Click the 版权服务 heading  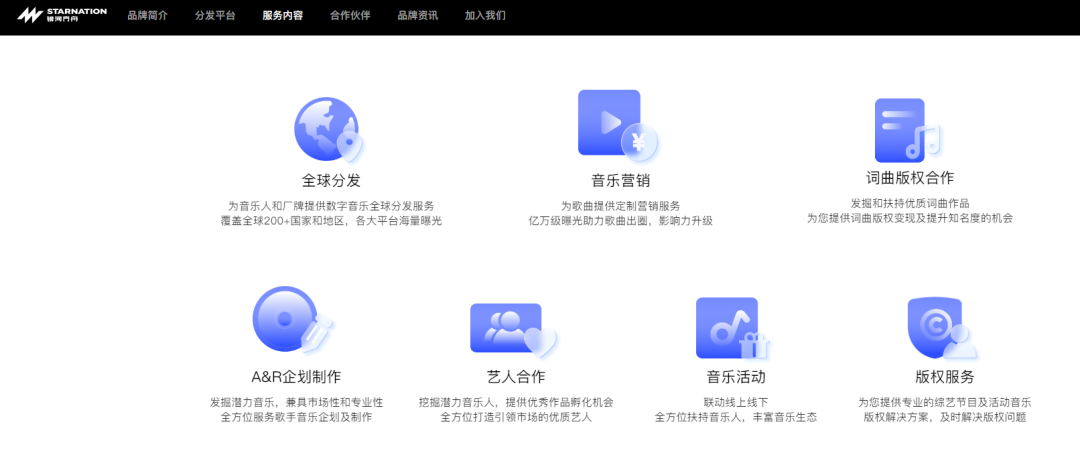tap(944, 377)
